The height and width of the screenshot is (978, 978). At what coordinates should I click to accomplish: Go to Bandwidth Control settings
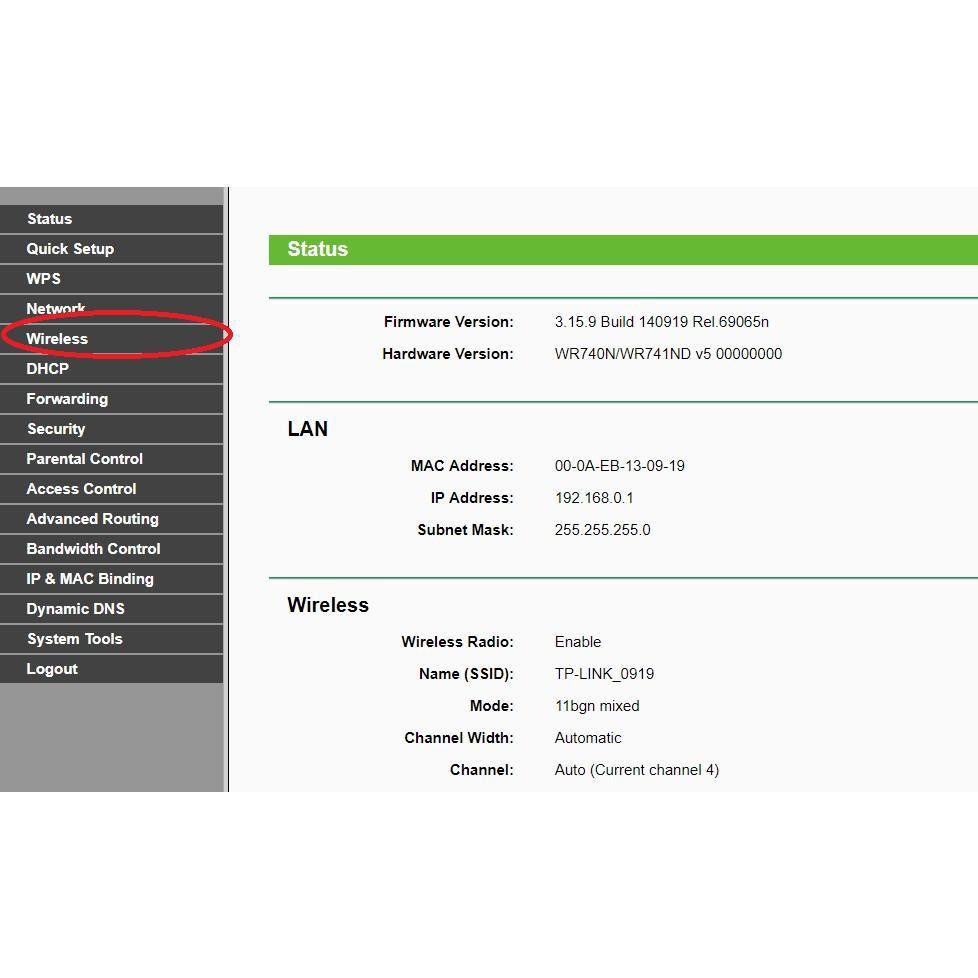(93, 549)
